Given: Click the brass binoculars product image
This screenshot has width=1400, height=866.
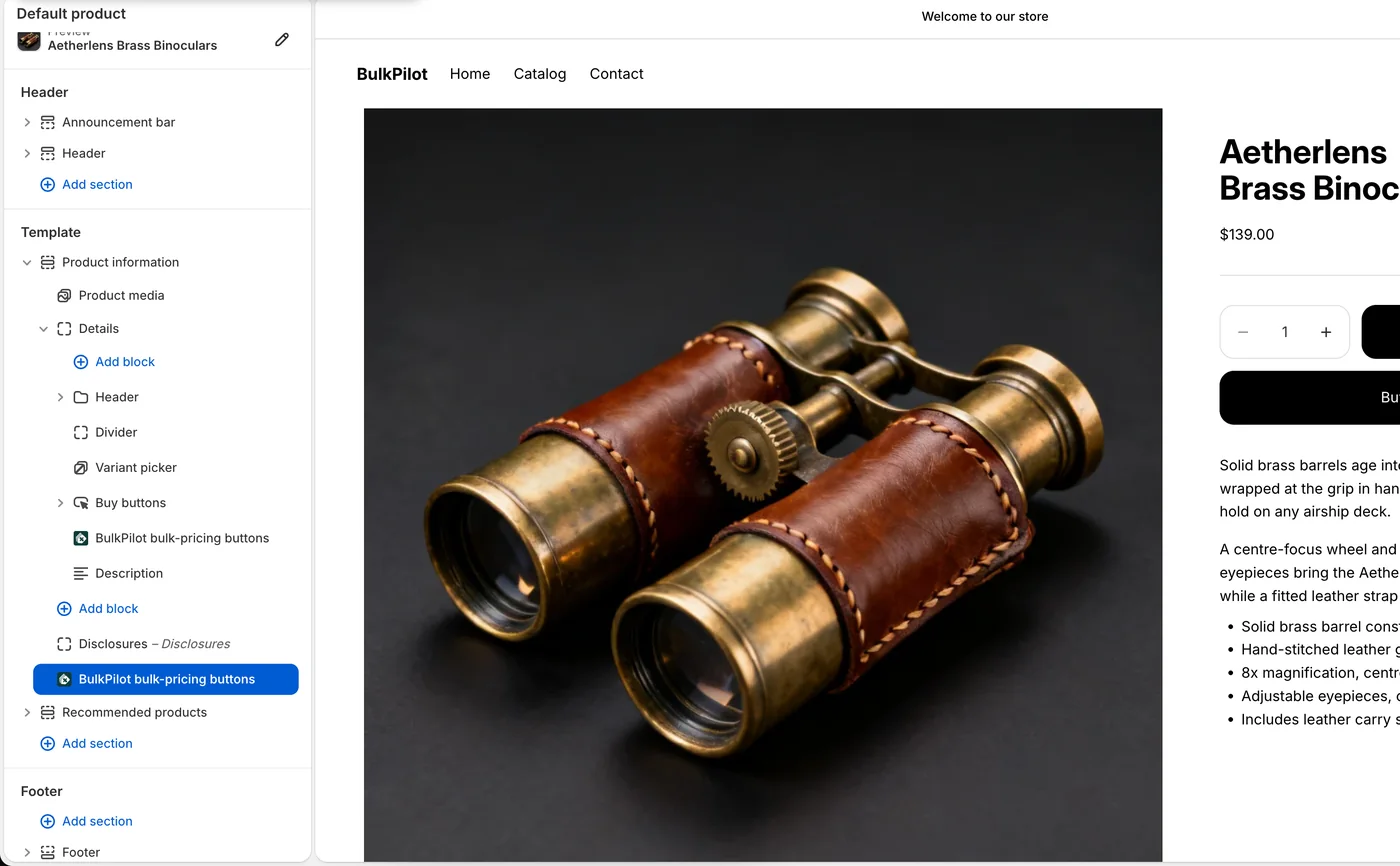Looking at the screenshot, I should [763, 485].
